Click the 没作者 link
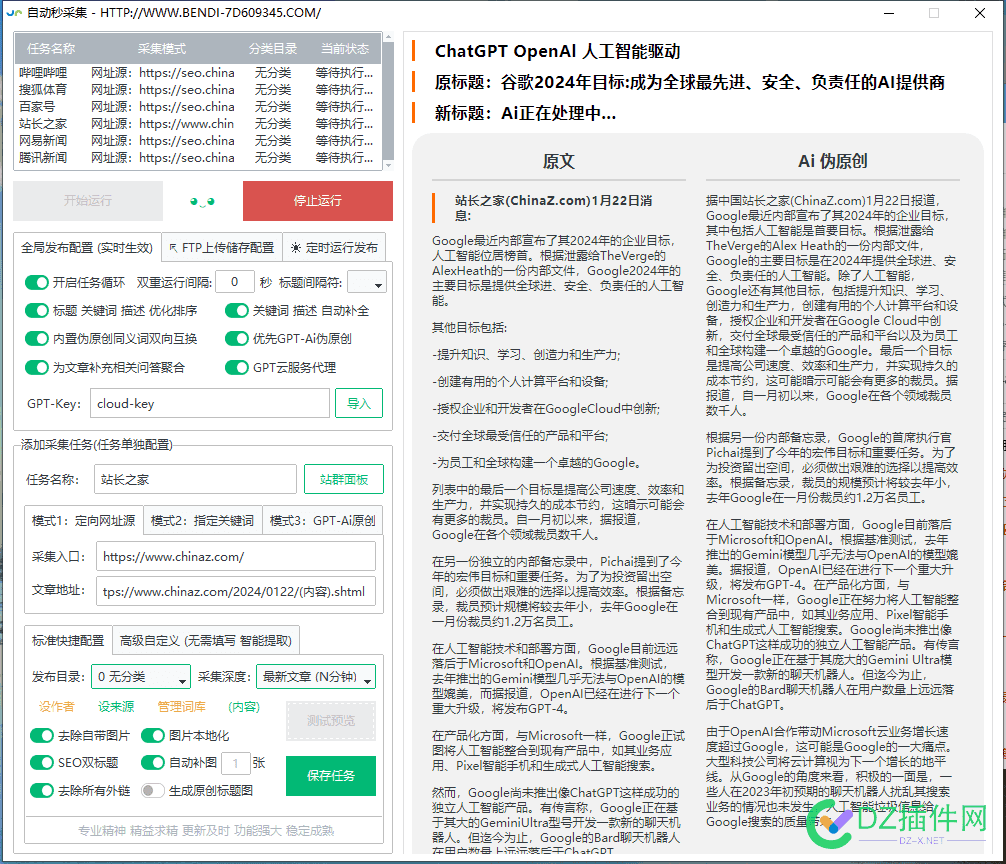 pos(56,706)
